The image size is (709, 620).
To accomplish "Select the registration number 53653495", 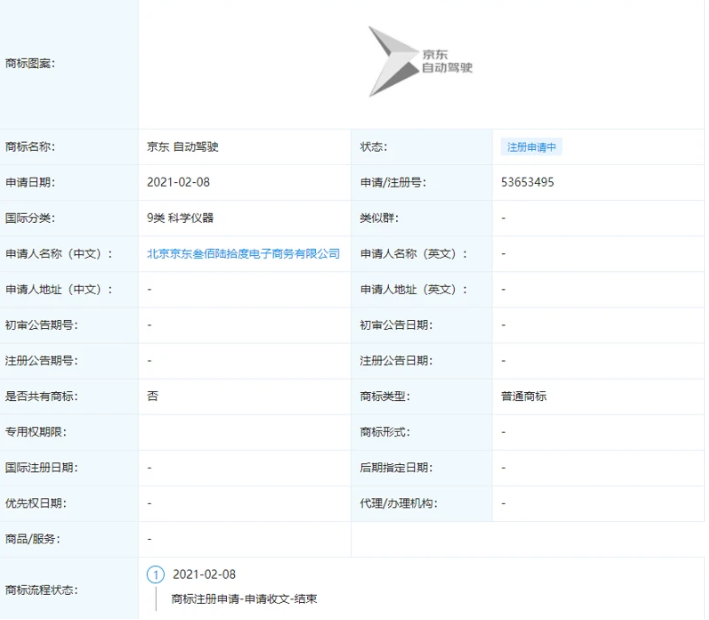I will point(527,183).
